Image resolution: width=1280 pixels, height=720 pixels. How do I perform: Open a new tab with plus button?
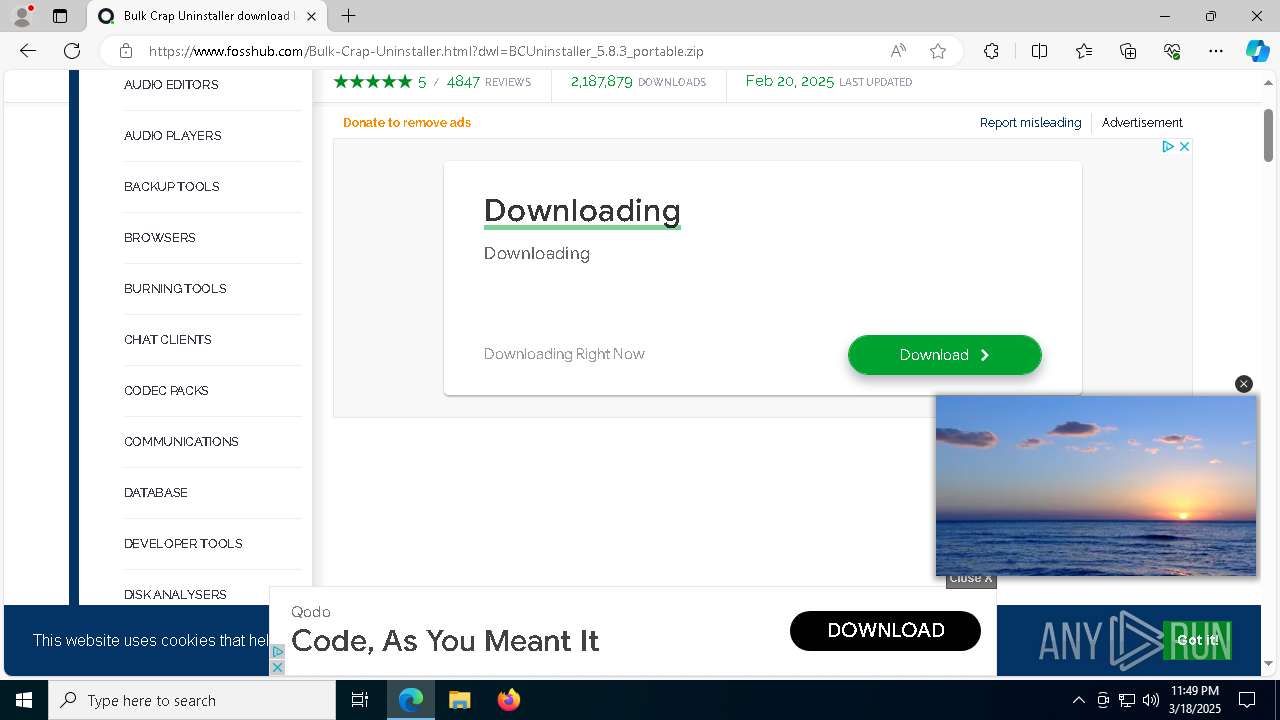[x=348, y=16]
